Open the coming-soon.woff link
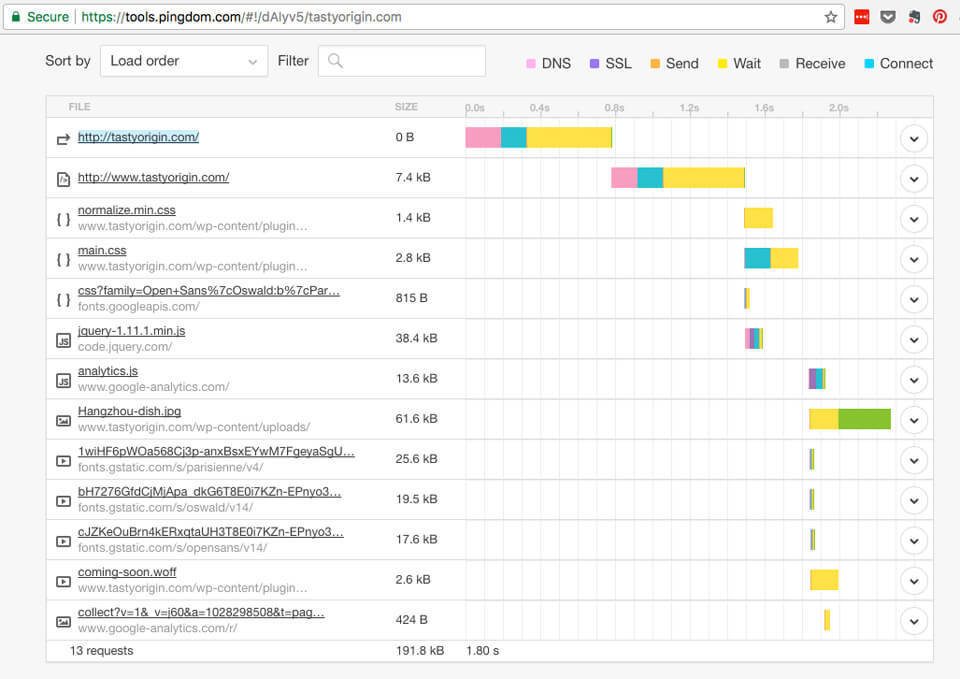Image resolution: width=960 pixels, height=679 pixels. click(127, 572)
